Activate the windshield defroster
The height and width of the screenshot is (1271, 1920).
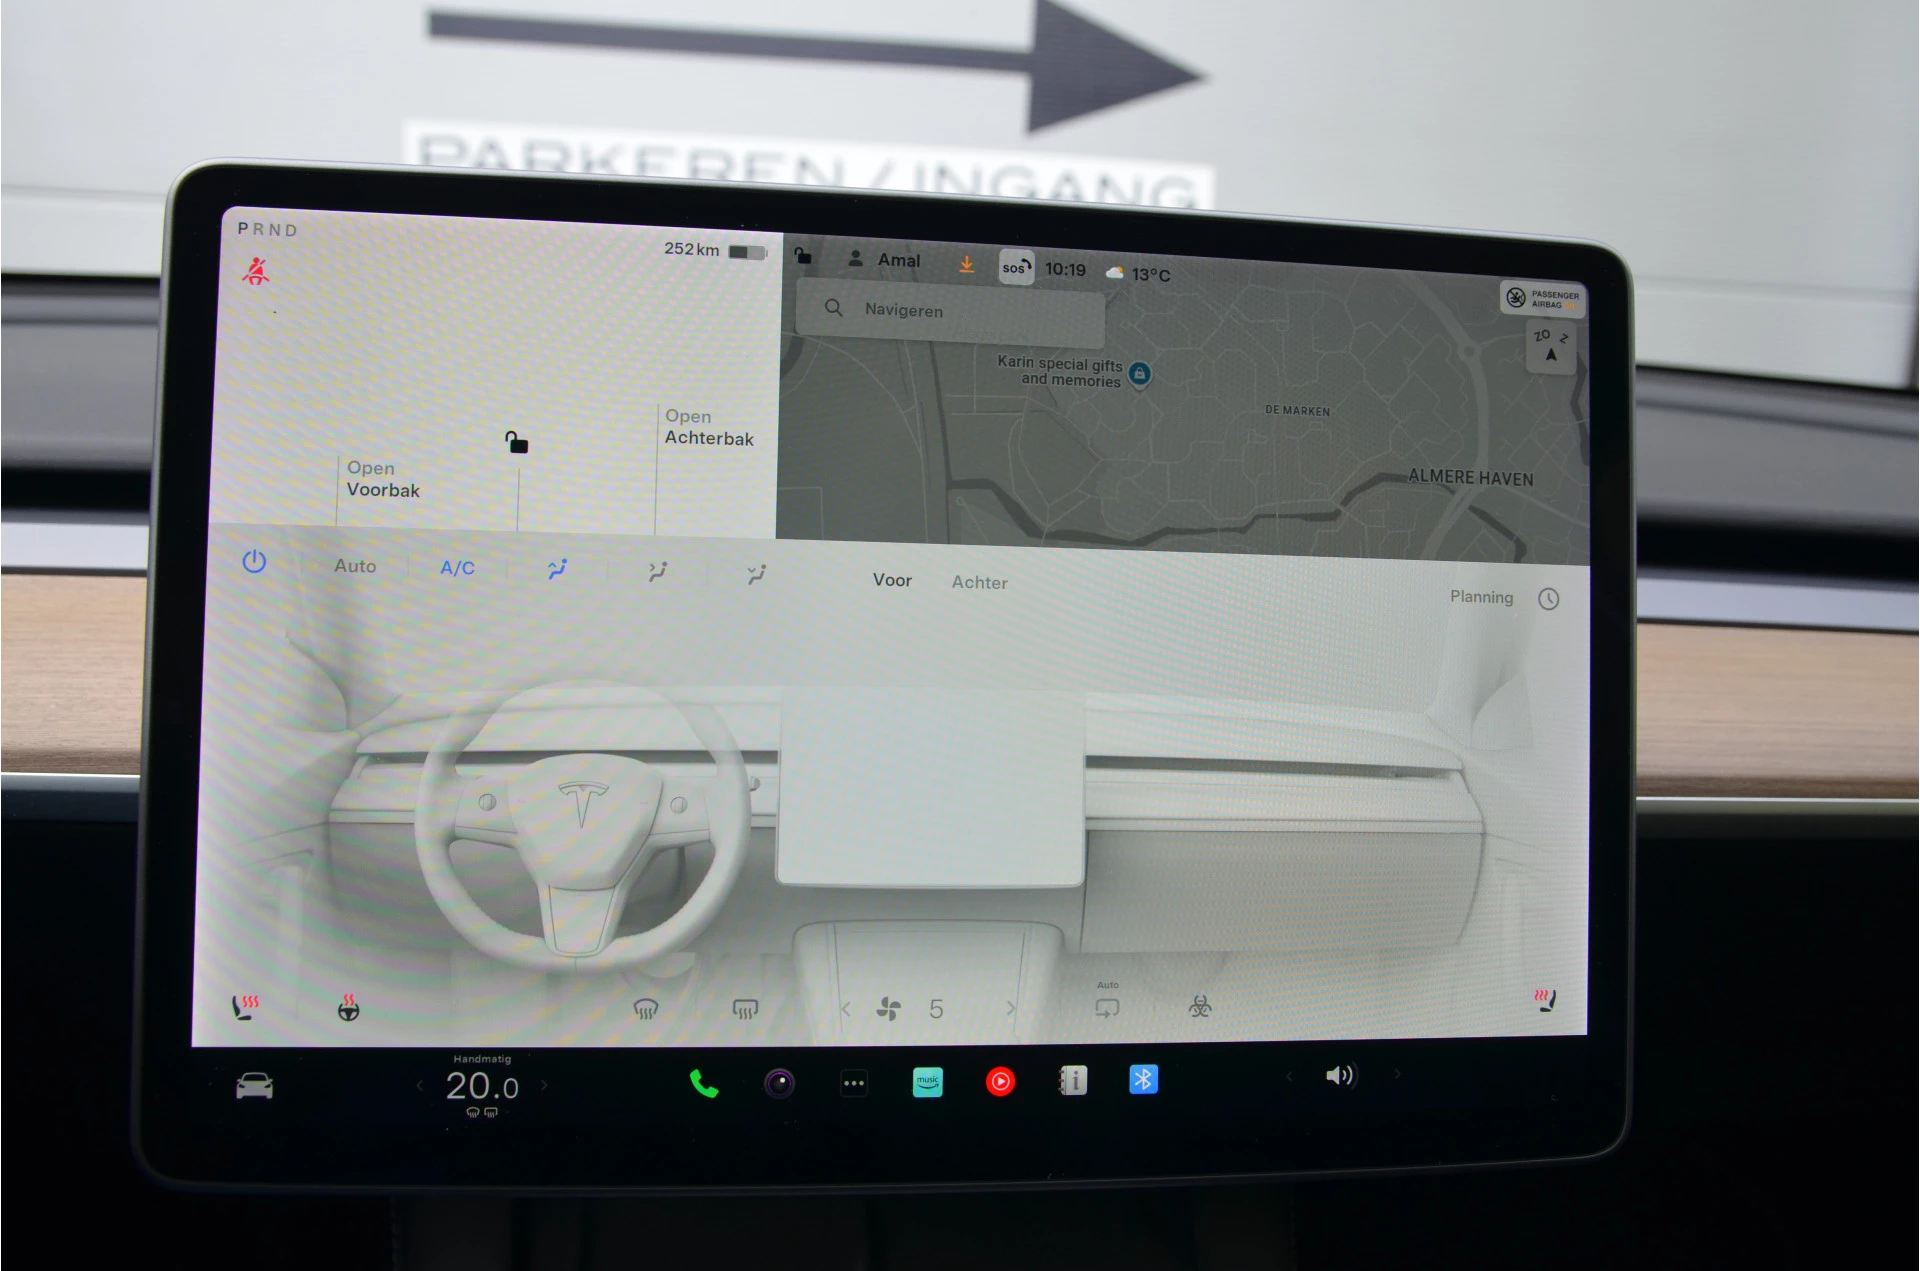coord(648,1008)
